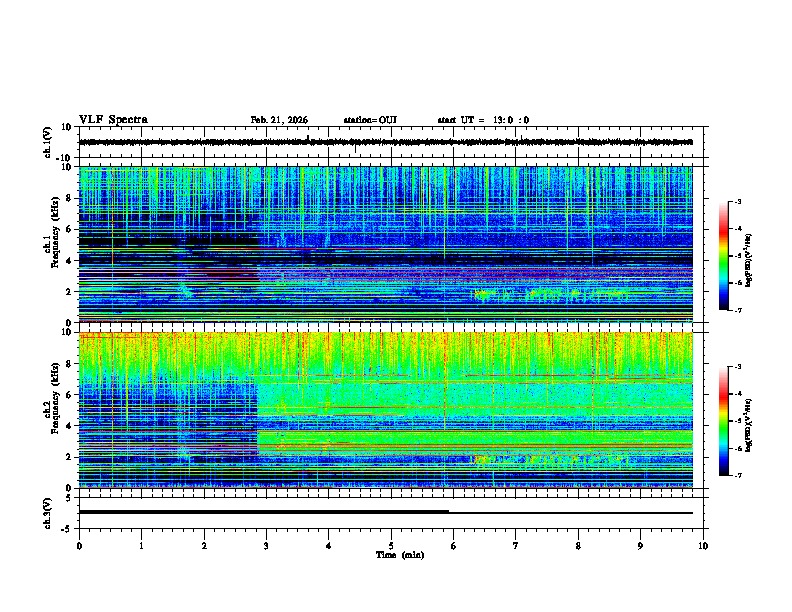792x612 pixels.
Task: Click the time axis tick label "9"
Action: pos(640,546)
